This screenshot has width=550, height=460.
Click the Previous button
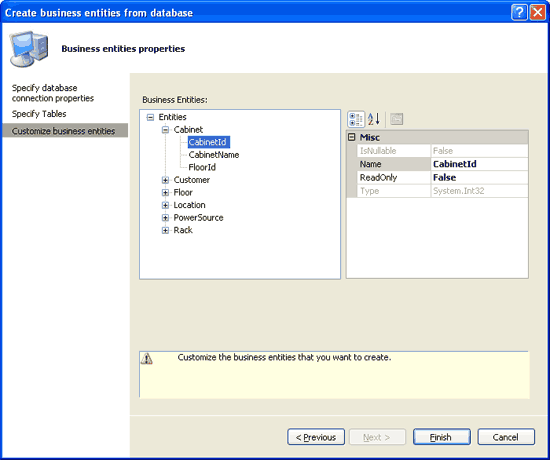(x=316, y=437)
